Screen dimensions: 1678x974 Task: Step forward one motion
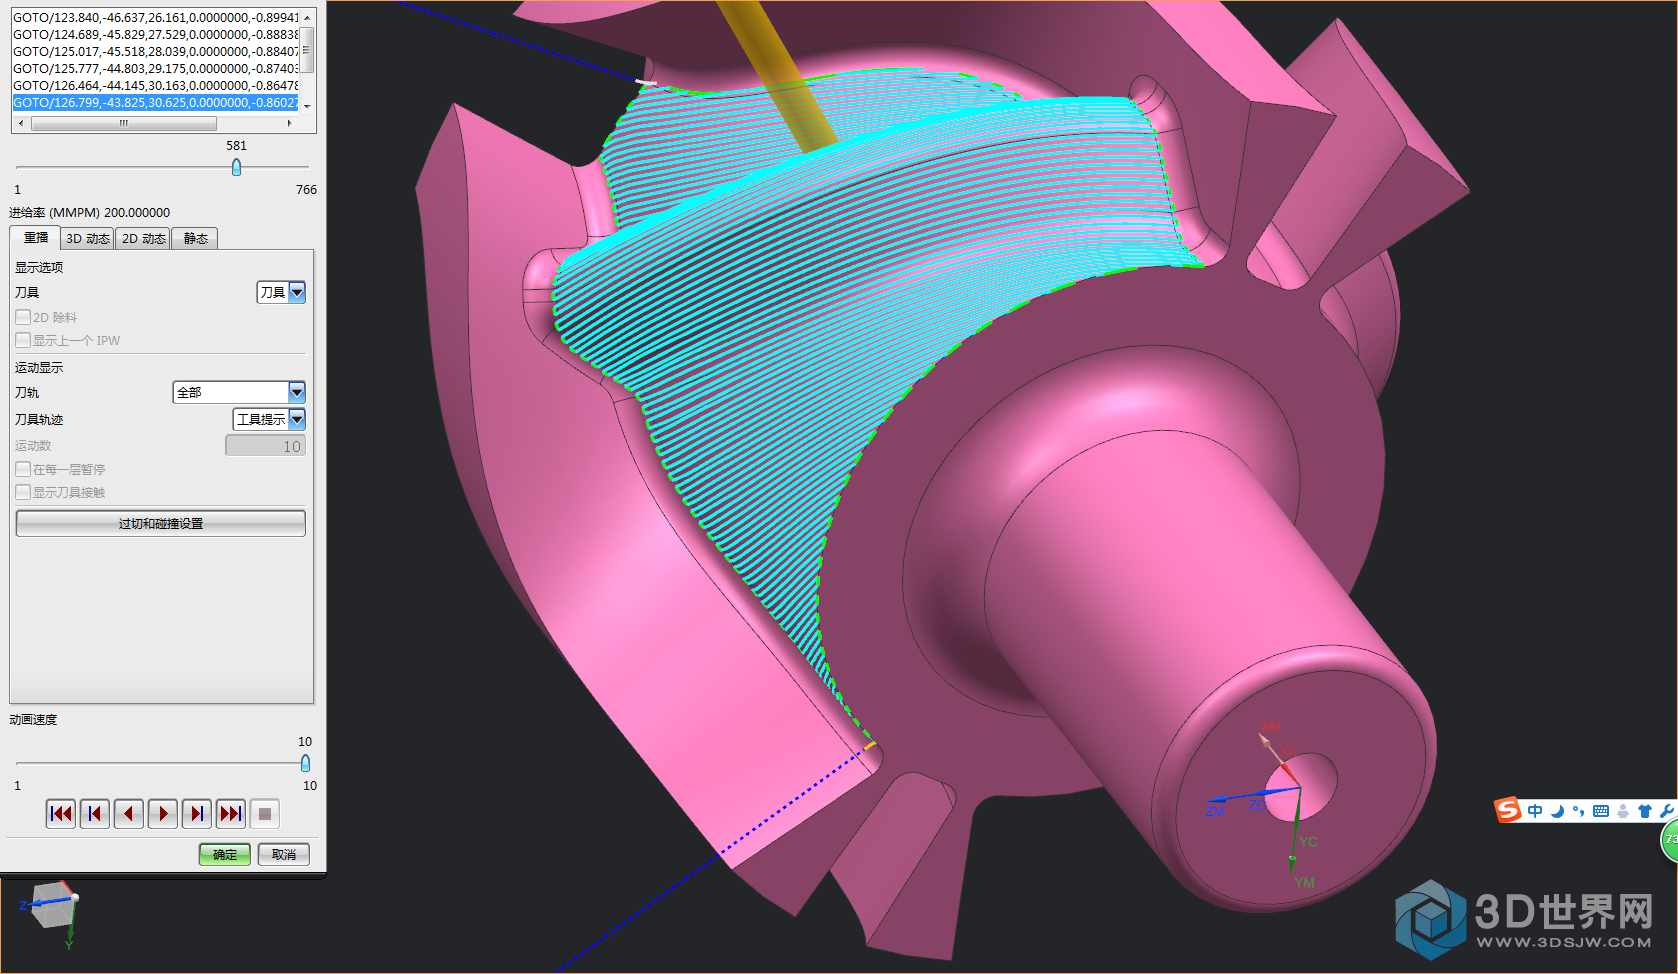click(197, 814)
